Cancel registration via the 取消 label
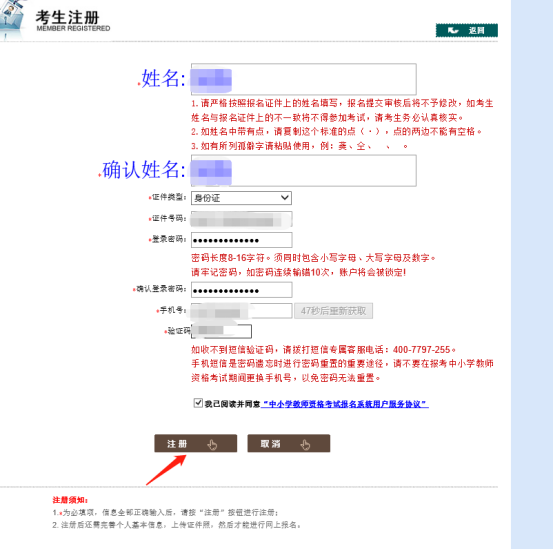Viewport: 554px width, 549px height. [x=270, y=444]
